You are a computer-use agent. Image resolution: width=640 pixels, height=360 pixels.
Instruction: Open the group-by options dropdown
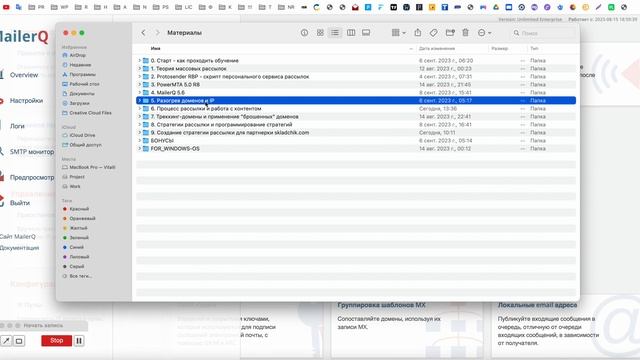tap(398, 33)
